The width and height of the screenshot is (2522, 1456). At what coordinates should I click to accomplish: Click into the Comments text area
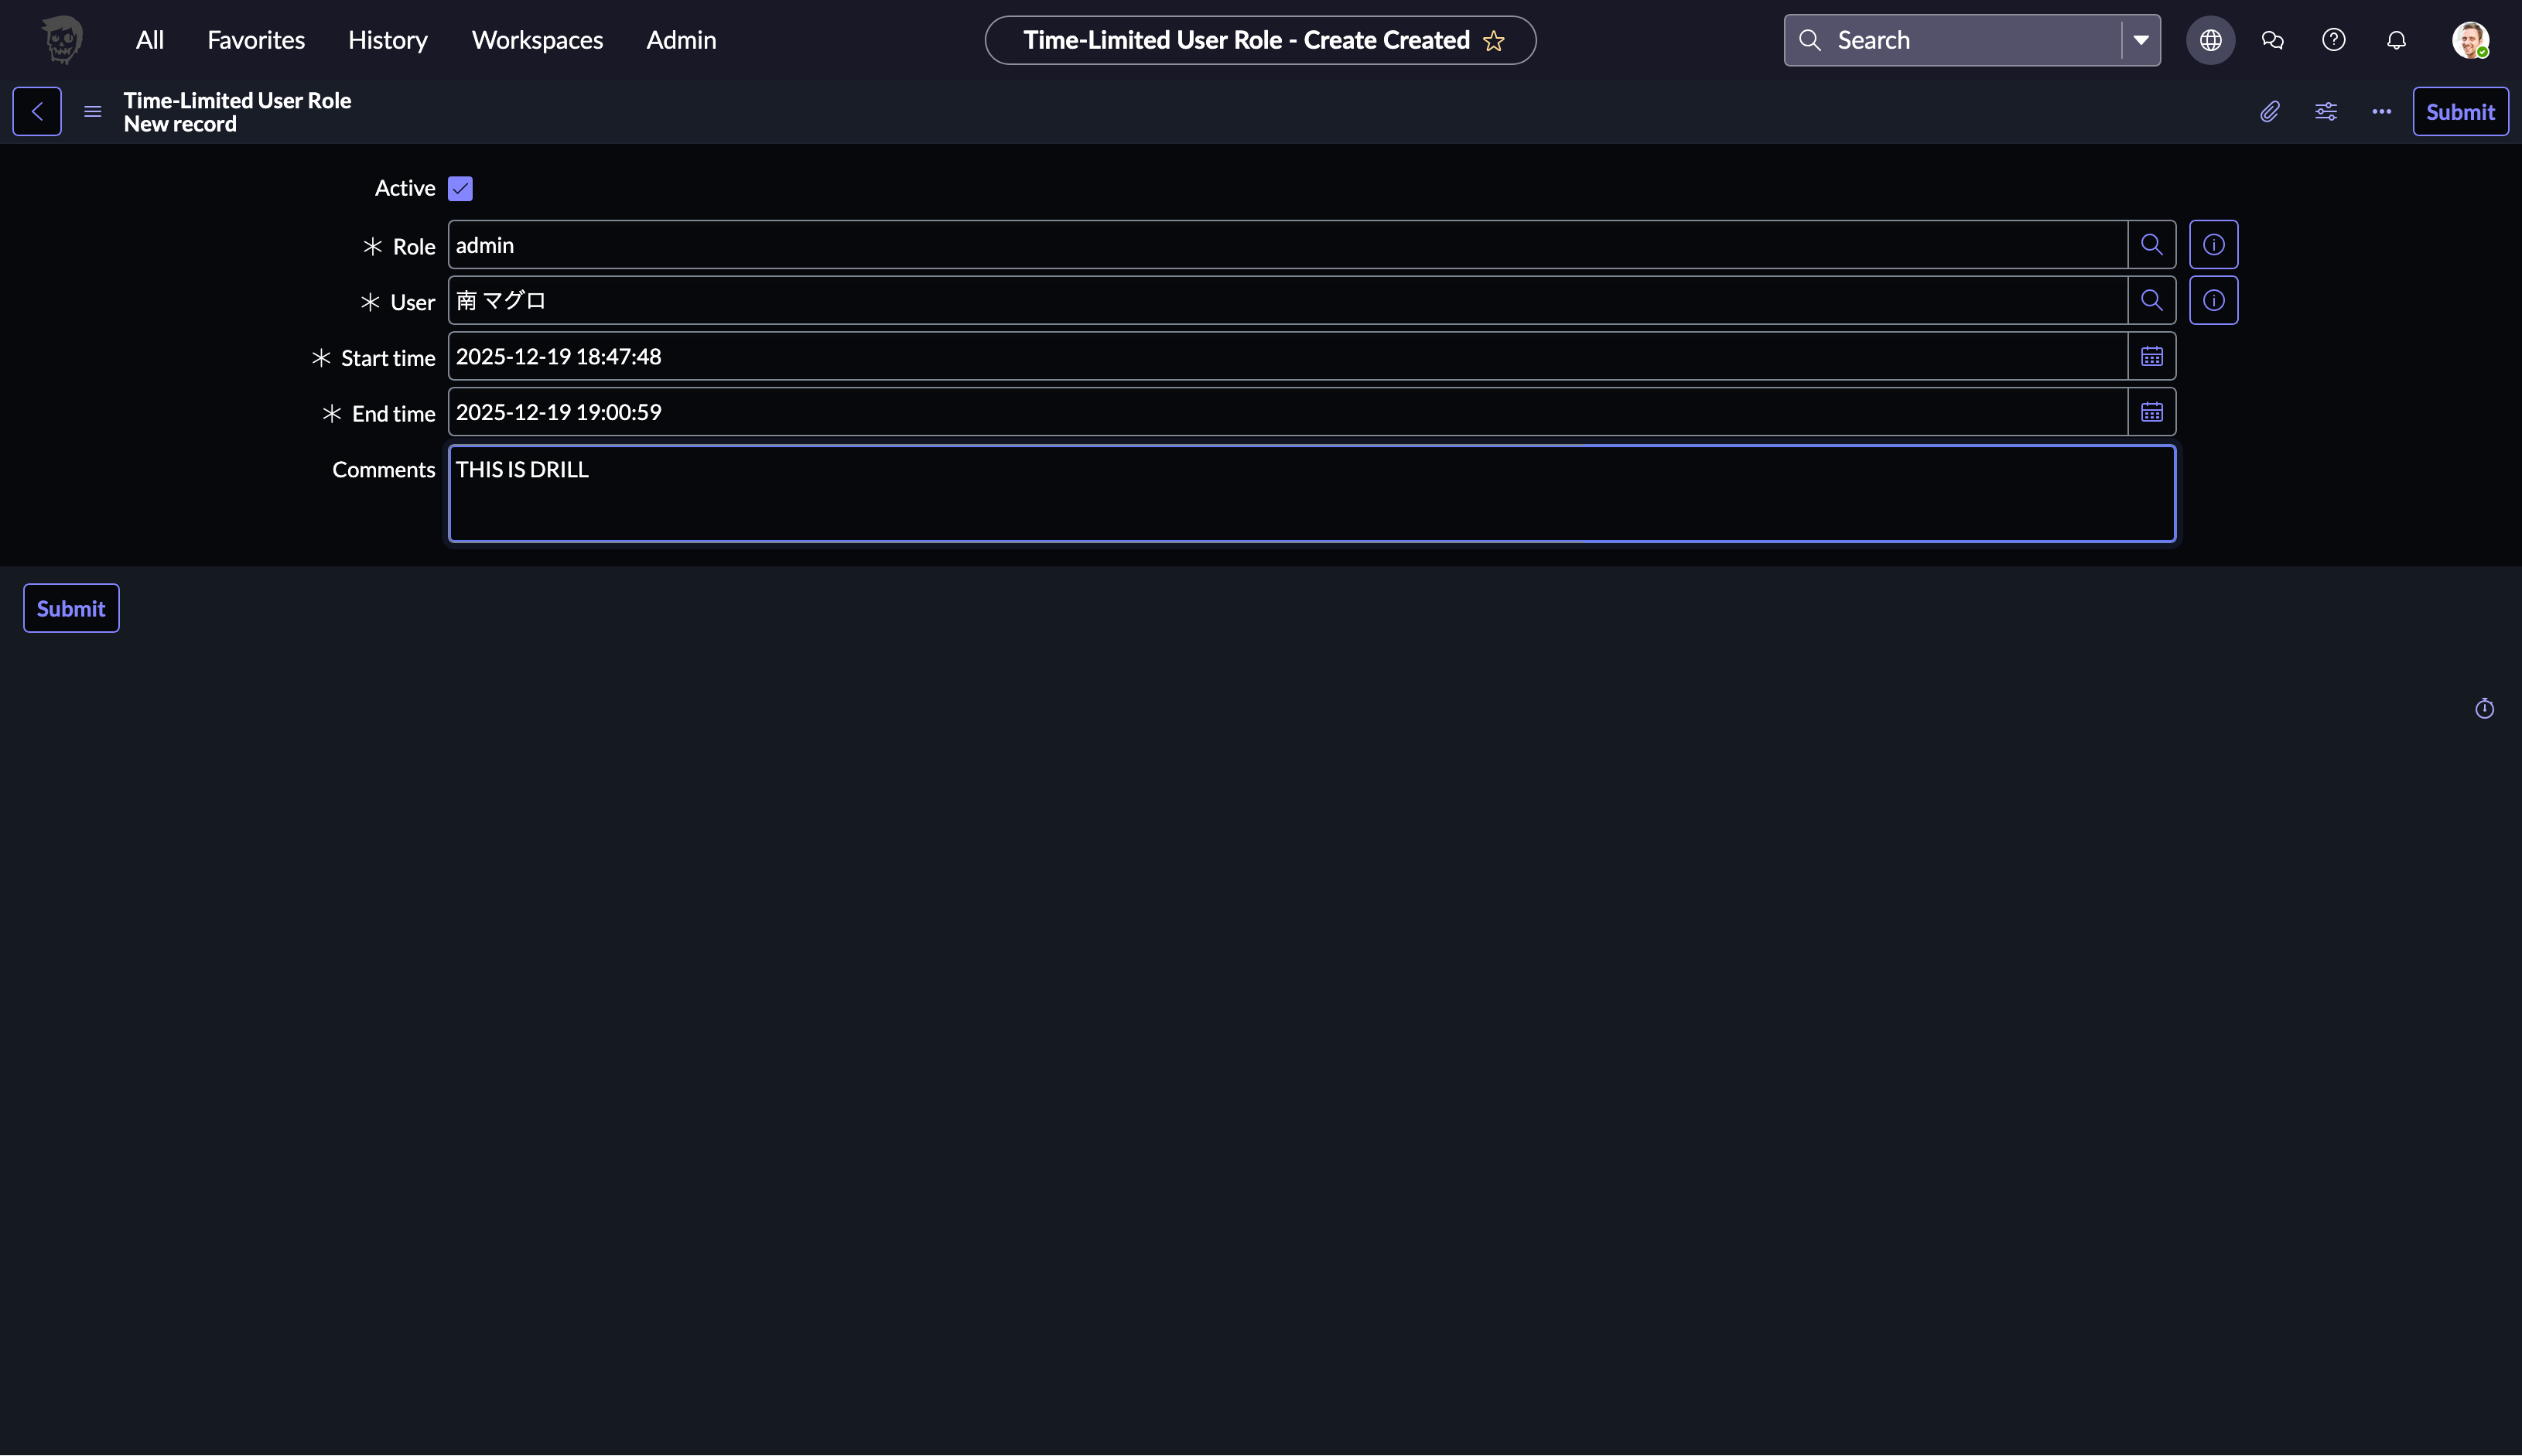tap(1311, 494)
